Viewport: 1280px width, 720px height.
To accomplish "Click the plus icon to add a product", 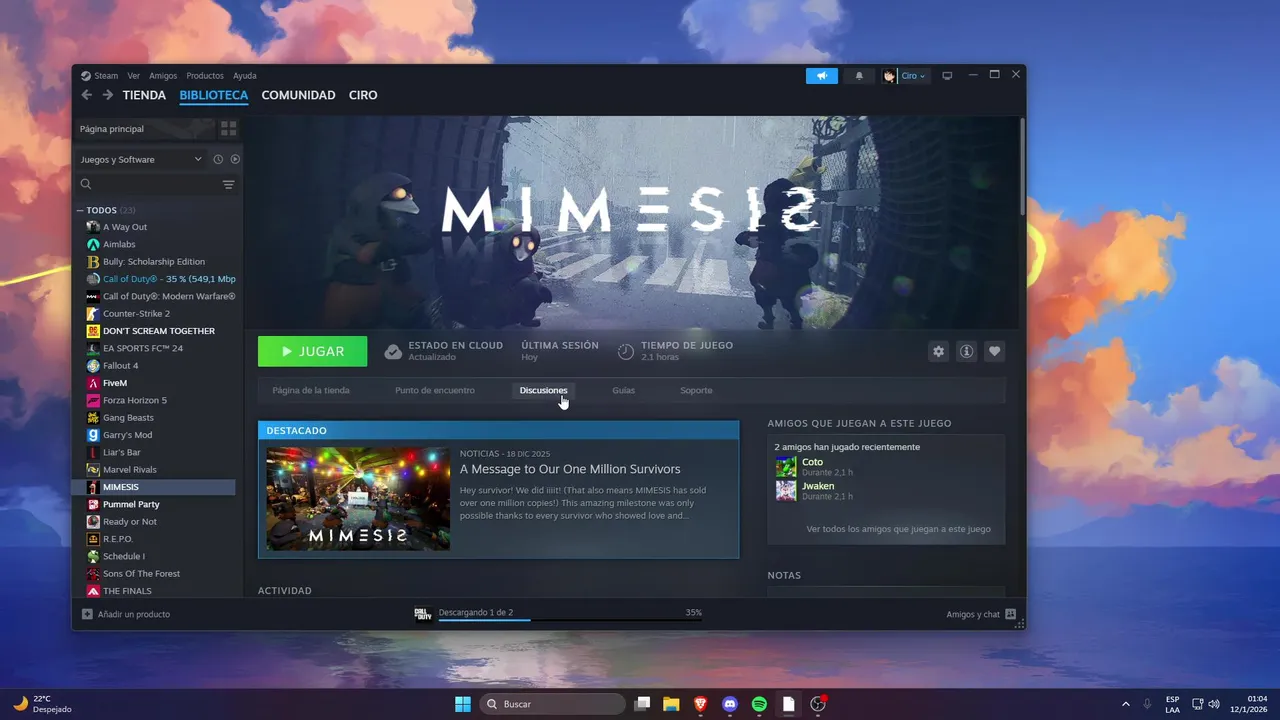I will tap(87, 614).
